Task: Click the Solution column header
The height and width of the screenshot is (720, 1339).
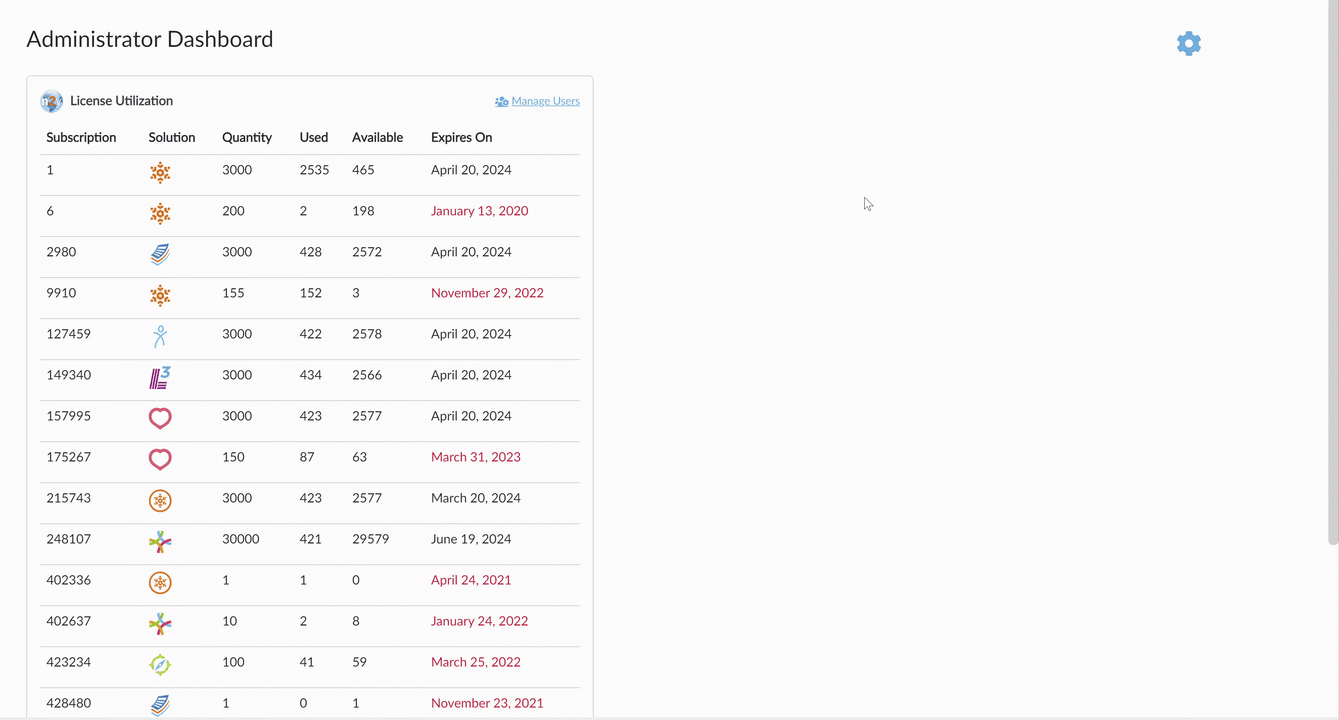Action: tap(172, 137)
